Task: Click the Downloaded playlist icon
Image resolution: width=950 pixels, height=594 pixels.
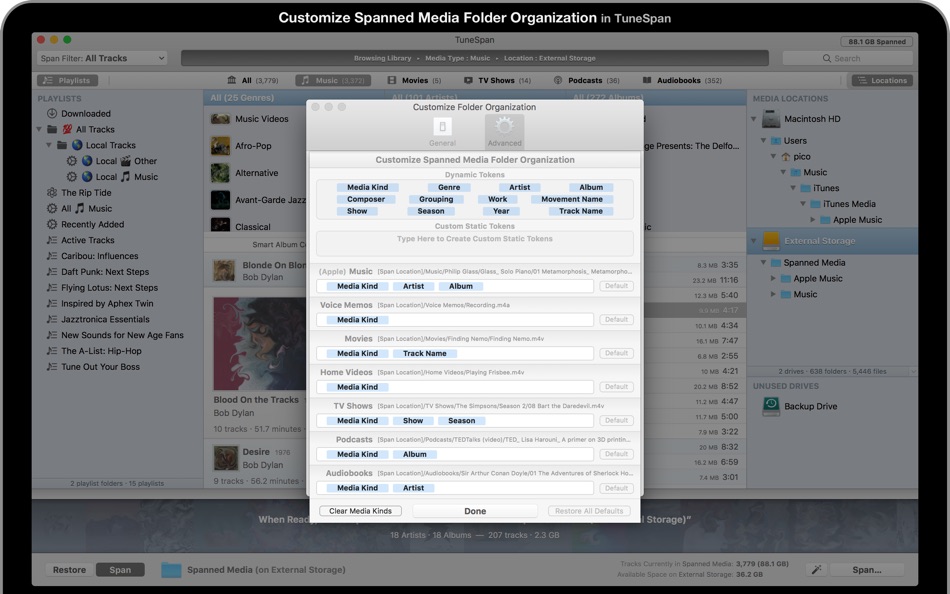Action: coord(52,114)
